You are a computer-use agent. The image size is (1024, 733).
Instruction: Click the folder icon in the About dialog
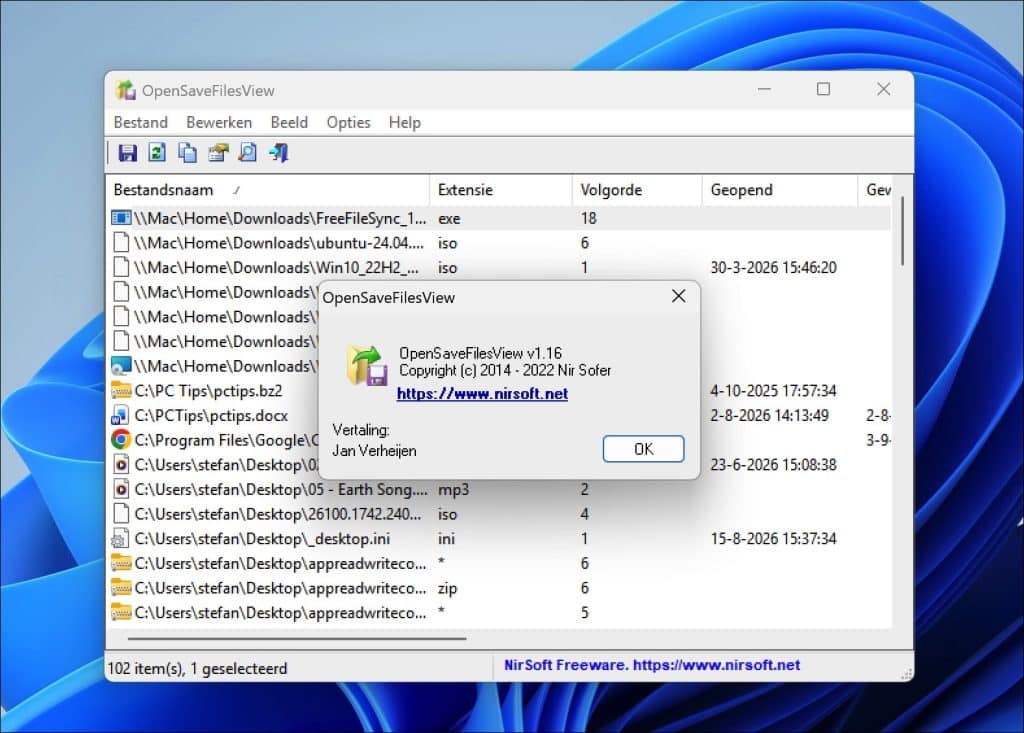[x=366, y=365]
